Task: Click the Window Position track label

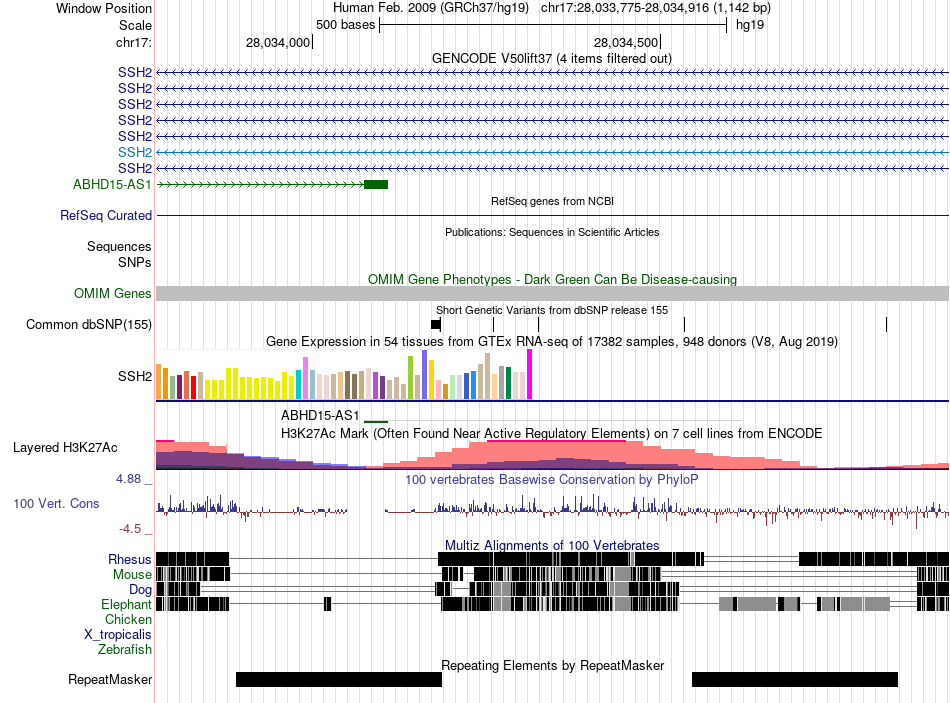Action: 104,8
